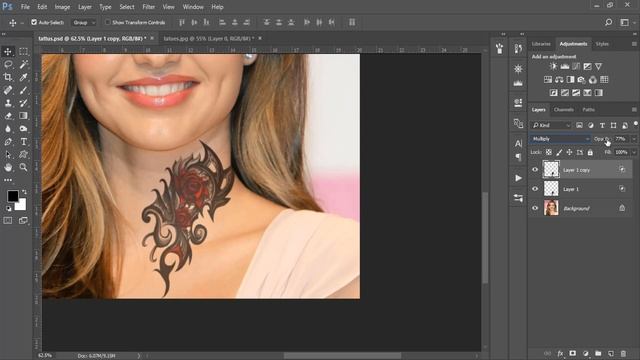Select the Pen tool
Viewport: 640px width, 360px height.
tap(8, 142)
